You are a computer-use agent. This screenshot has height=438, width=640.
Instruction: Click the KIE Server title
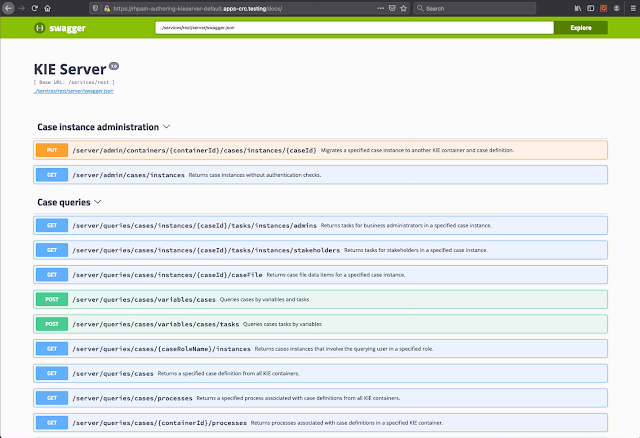[x=70, y=69]
